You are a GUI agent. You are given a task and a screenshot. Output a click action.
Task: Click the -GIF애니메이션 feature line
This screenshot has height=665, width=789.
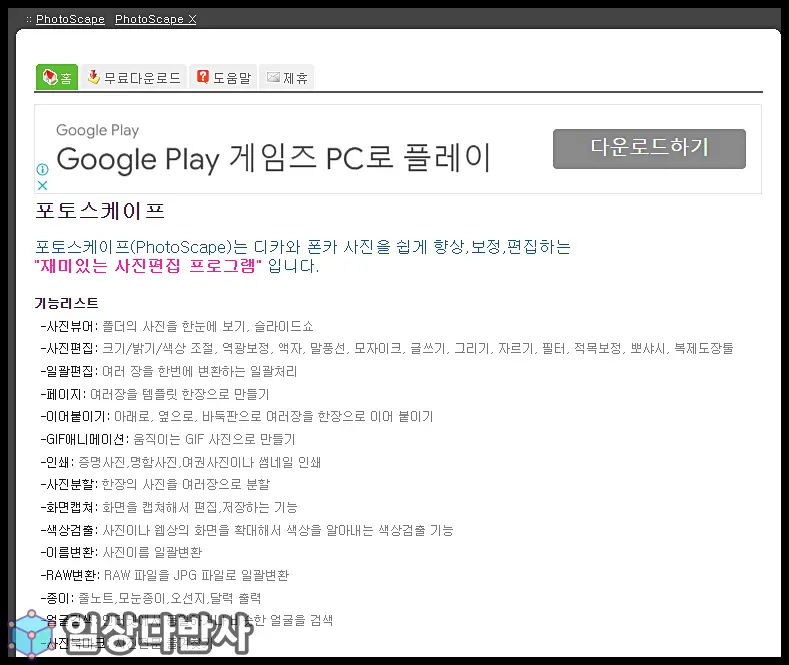click(168, 439)
